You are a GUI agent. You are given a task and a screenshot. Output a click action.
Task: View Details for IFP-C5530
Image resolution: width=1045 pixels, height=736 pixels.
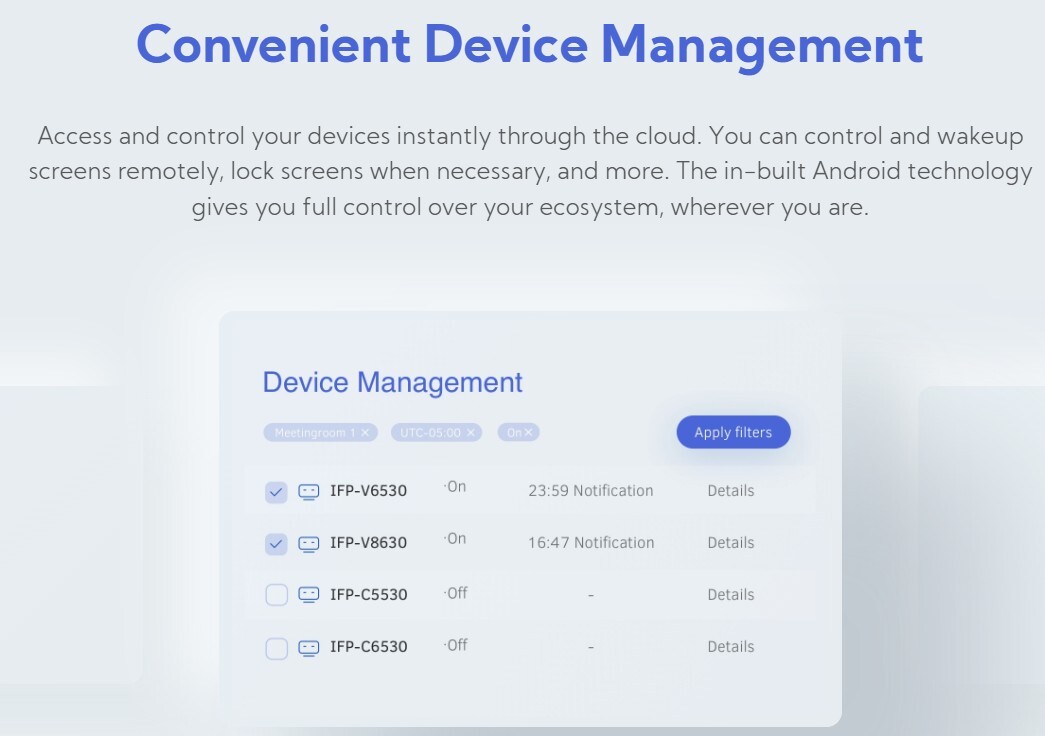(x=730, y=595)
